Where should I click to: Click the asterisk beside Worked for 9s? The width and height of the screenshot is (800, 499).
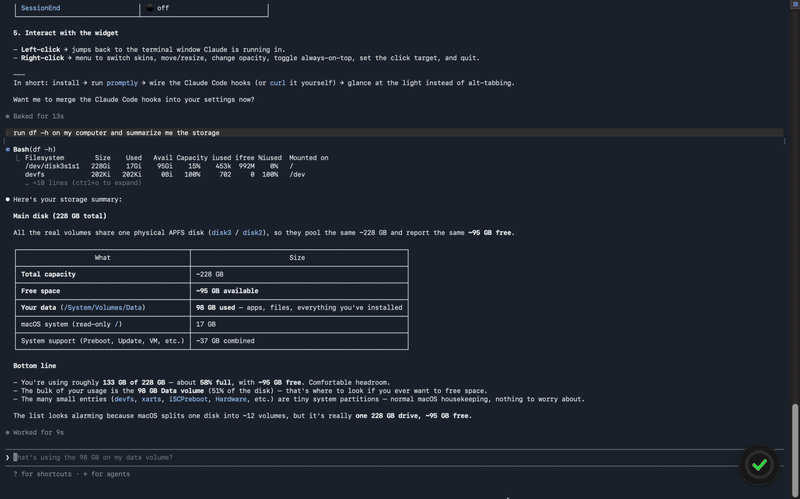coord(7,433)
